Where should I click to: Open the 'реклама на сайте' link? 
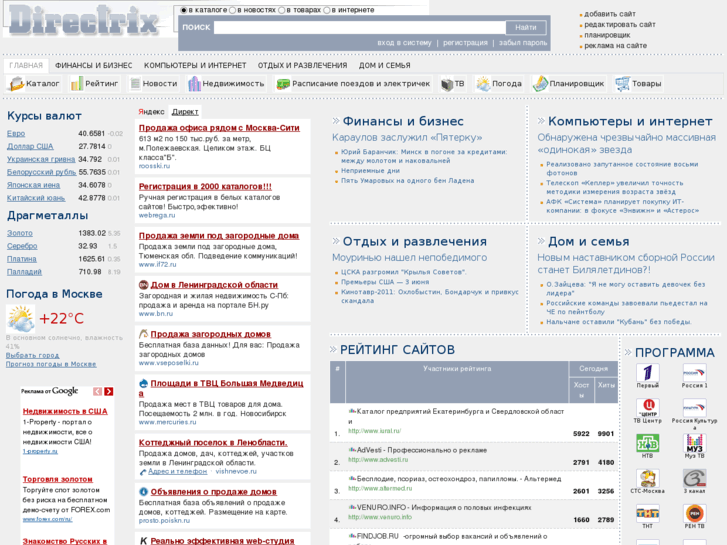[x=615, y=45]
